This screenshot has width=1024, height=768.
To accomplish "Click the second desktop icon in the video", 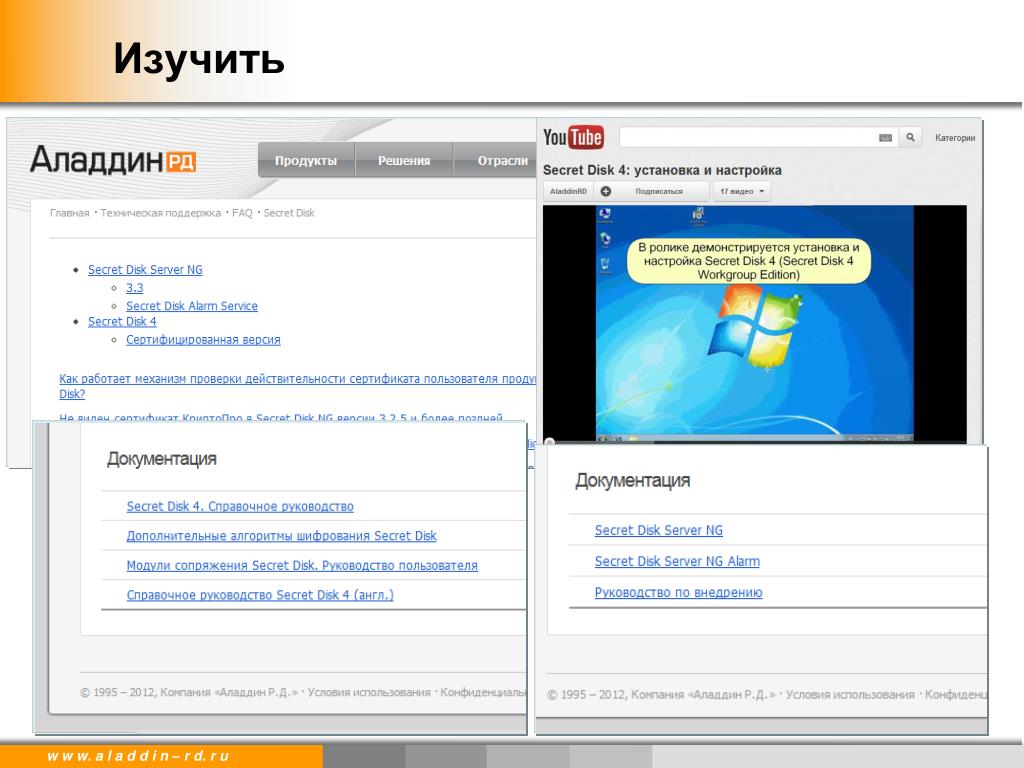I will 605,239.
